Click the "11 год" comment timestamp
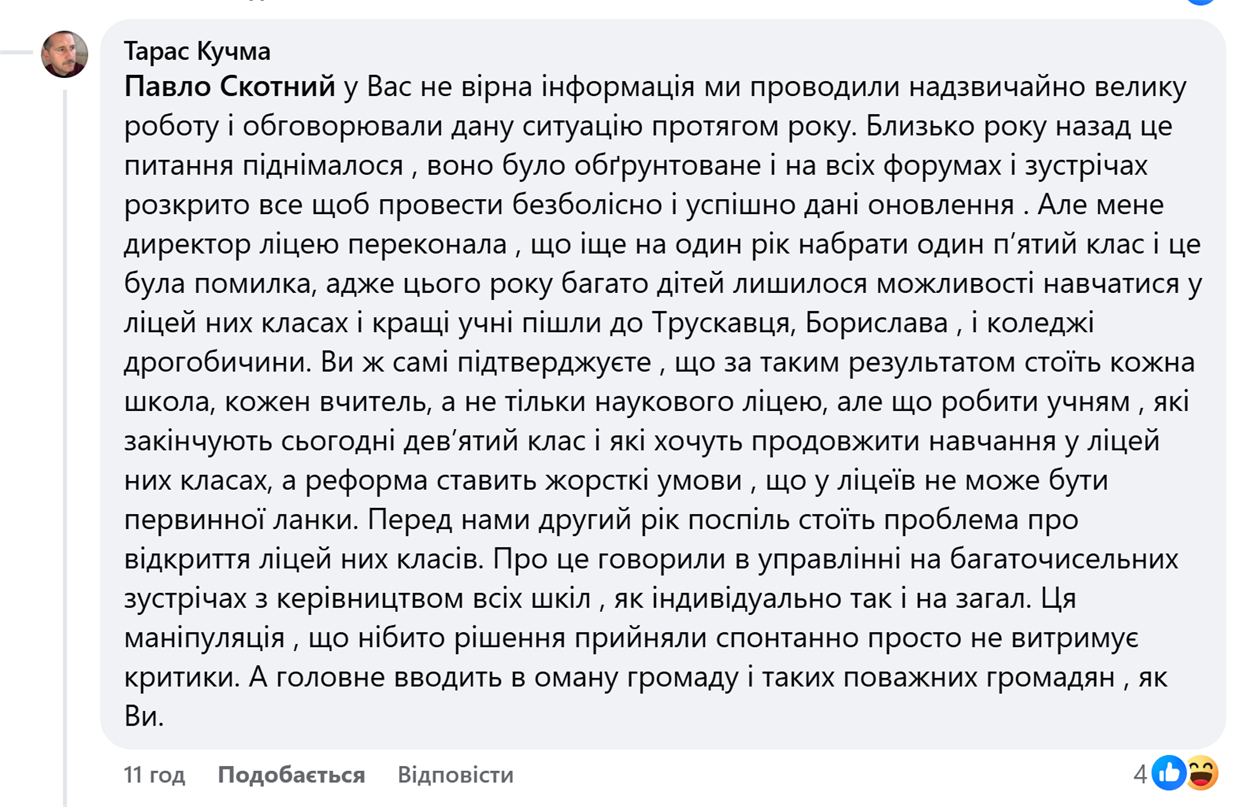Image resolution: width=1250 pixels, height=807 pixels. (154, 775)
